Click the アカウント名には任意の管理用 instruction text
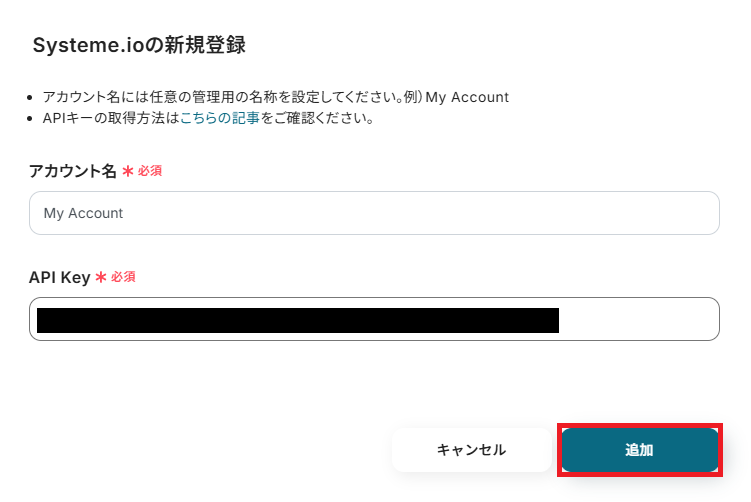This screenshot has width=751, height=502. pyautogui.click(x=150, y=97)
